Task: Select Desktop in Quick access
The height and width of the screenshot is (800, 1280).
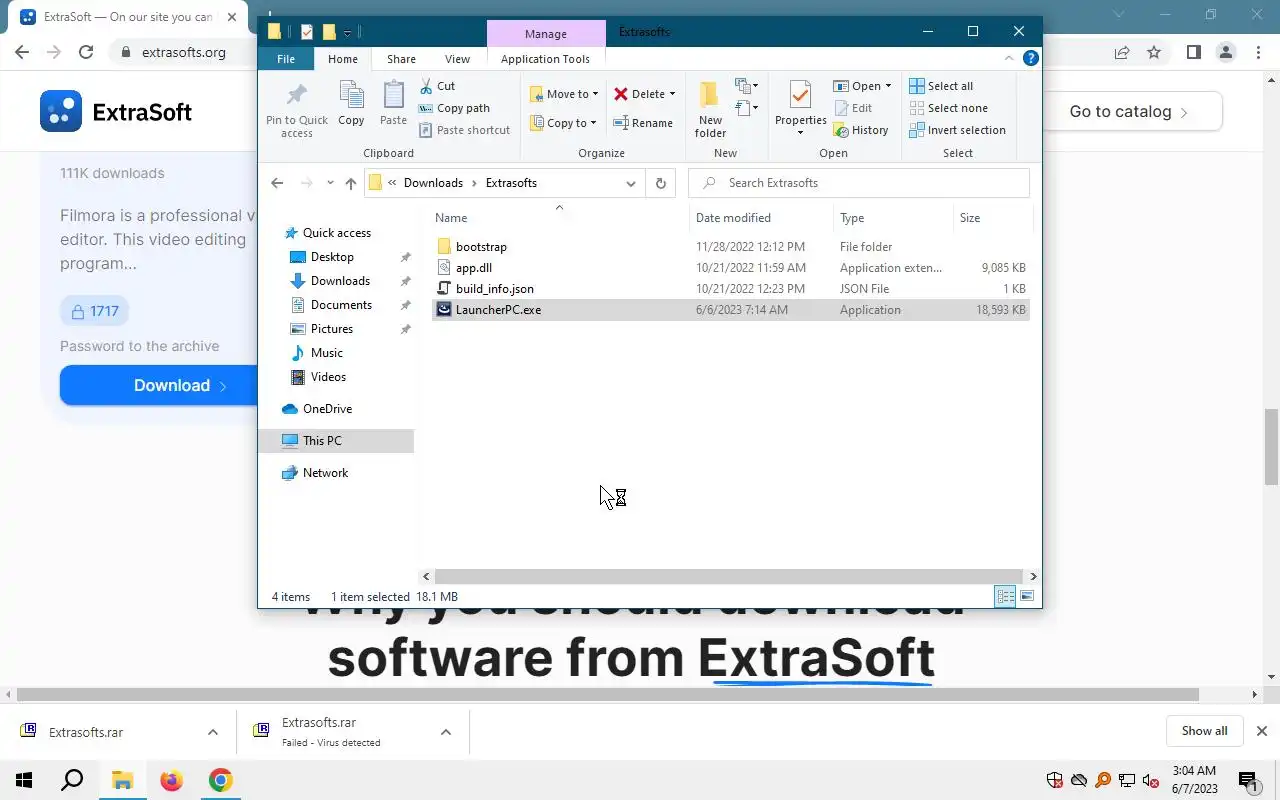Action: 332,257
